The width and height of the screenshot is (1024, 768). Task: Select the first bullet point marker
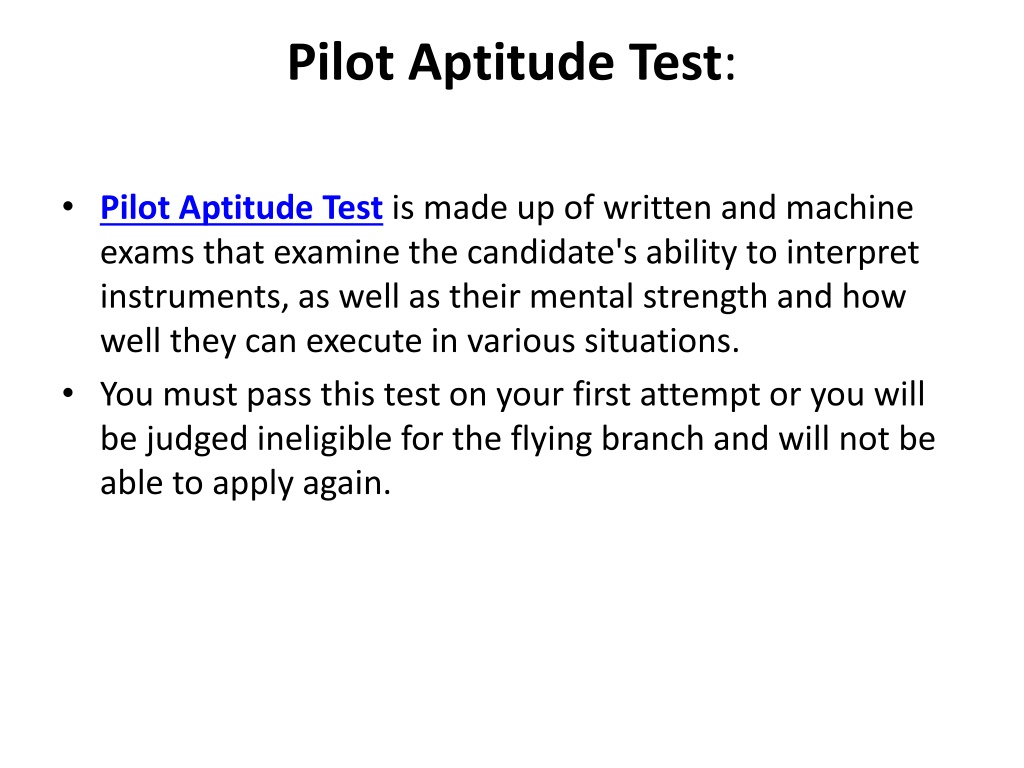click(68, 208)
